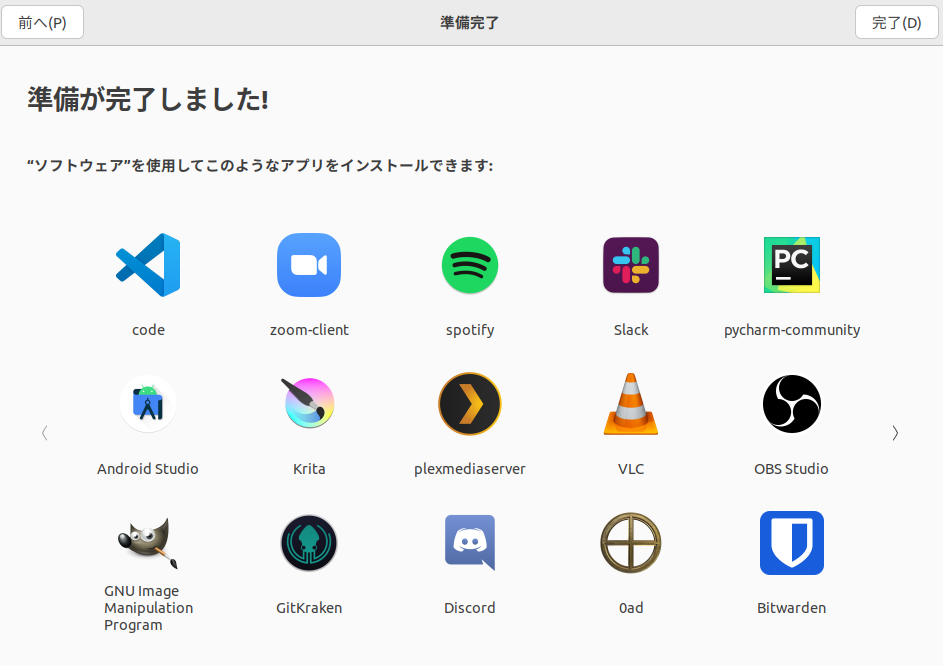Click the "plexmediaserver" label text

[x=470, y=469]
